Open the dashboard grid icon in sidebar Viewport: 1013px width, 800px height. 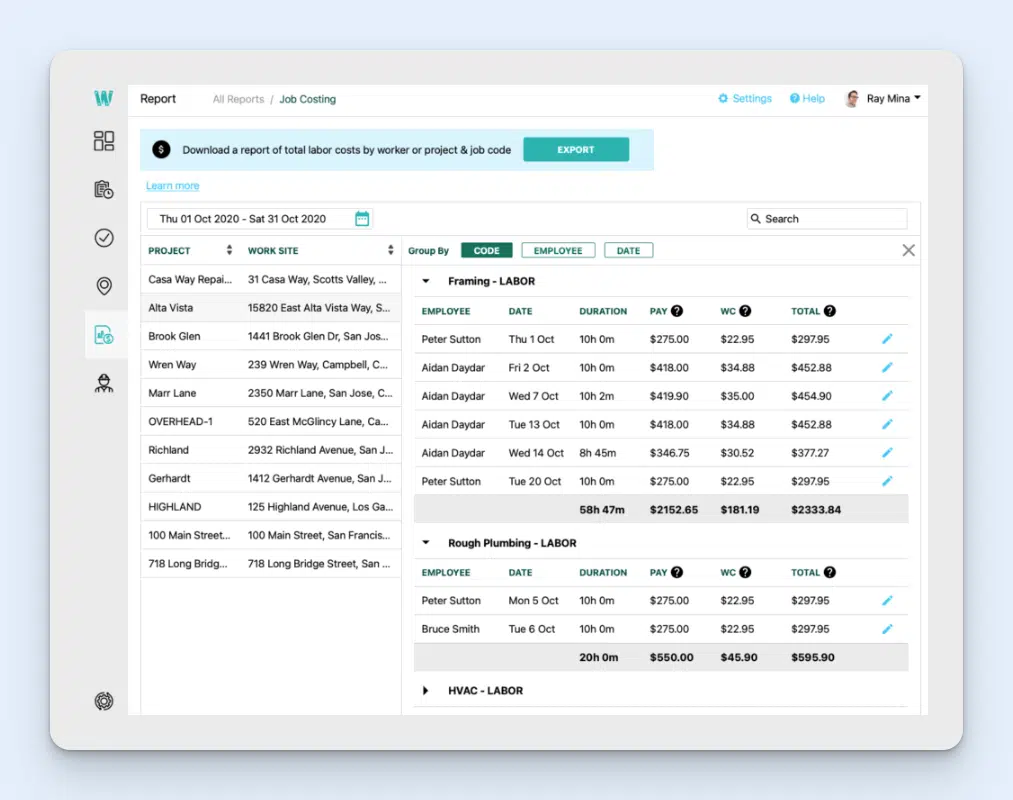(x=103, y=141)
